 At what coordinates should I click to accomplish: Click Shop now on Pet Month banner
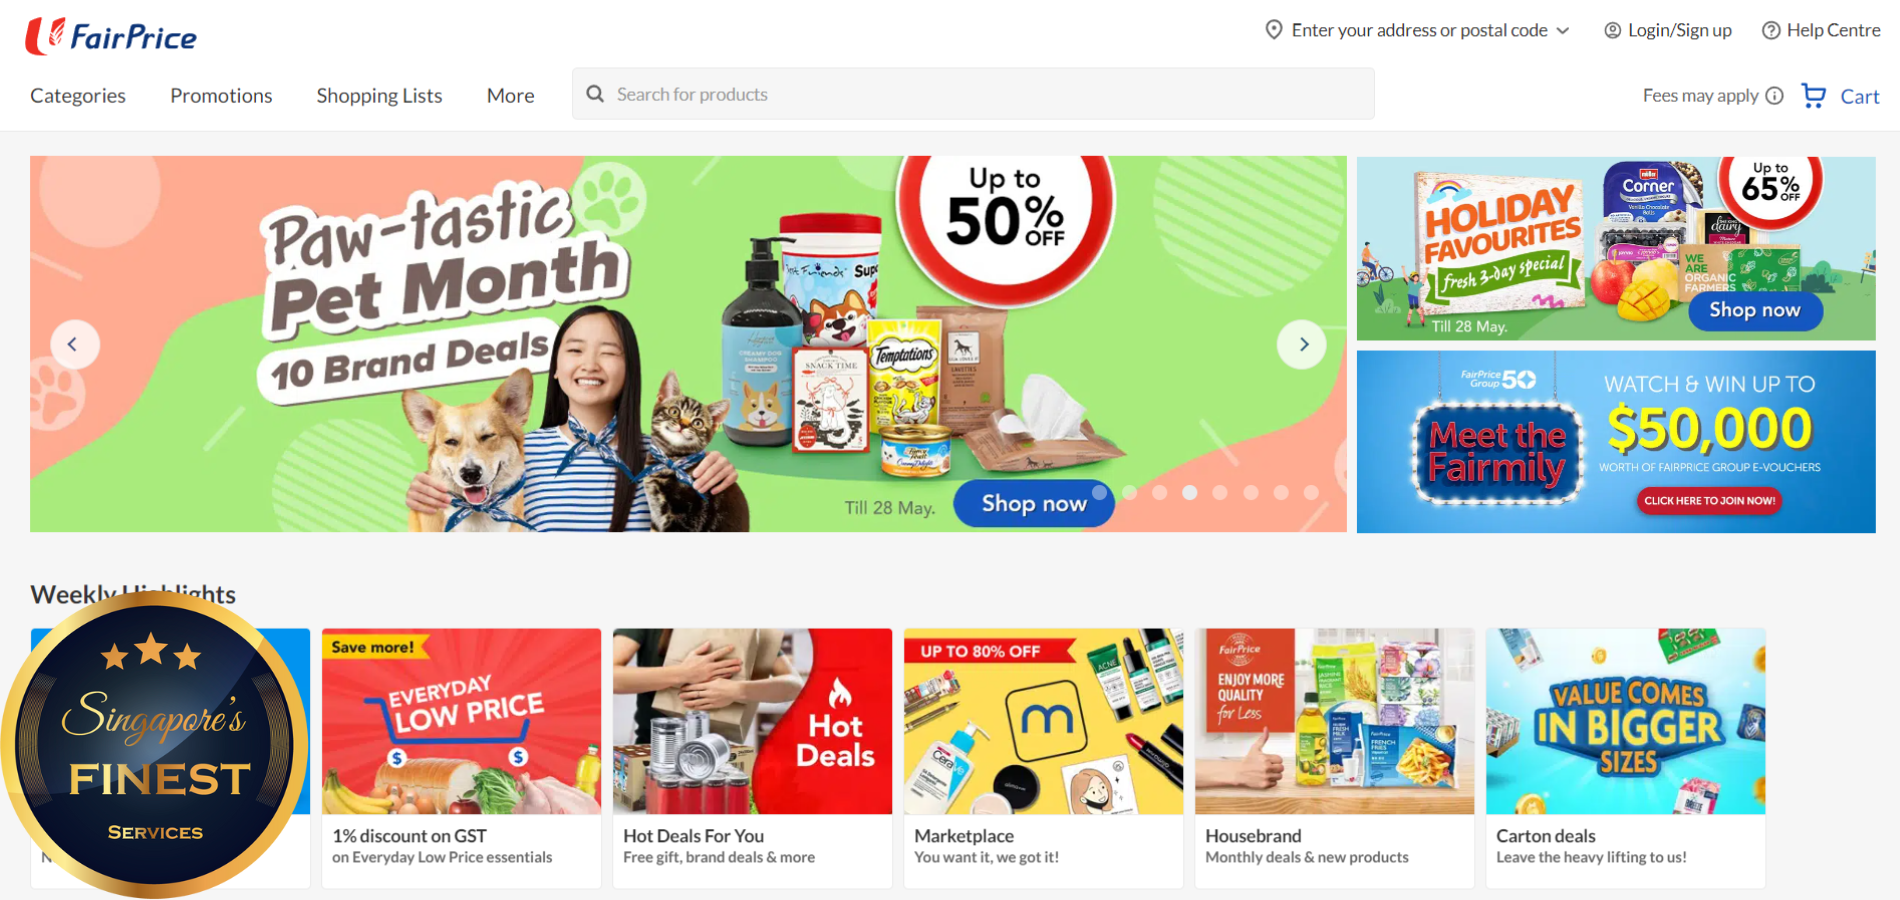[x=1034, y=503]
